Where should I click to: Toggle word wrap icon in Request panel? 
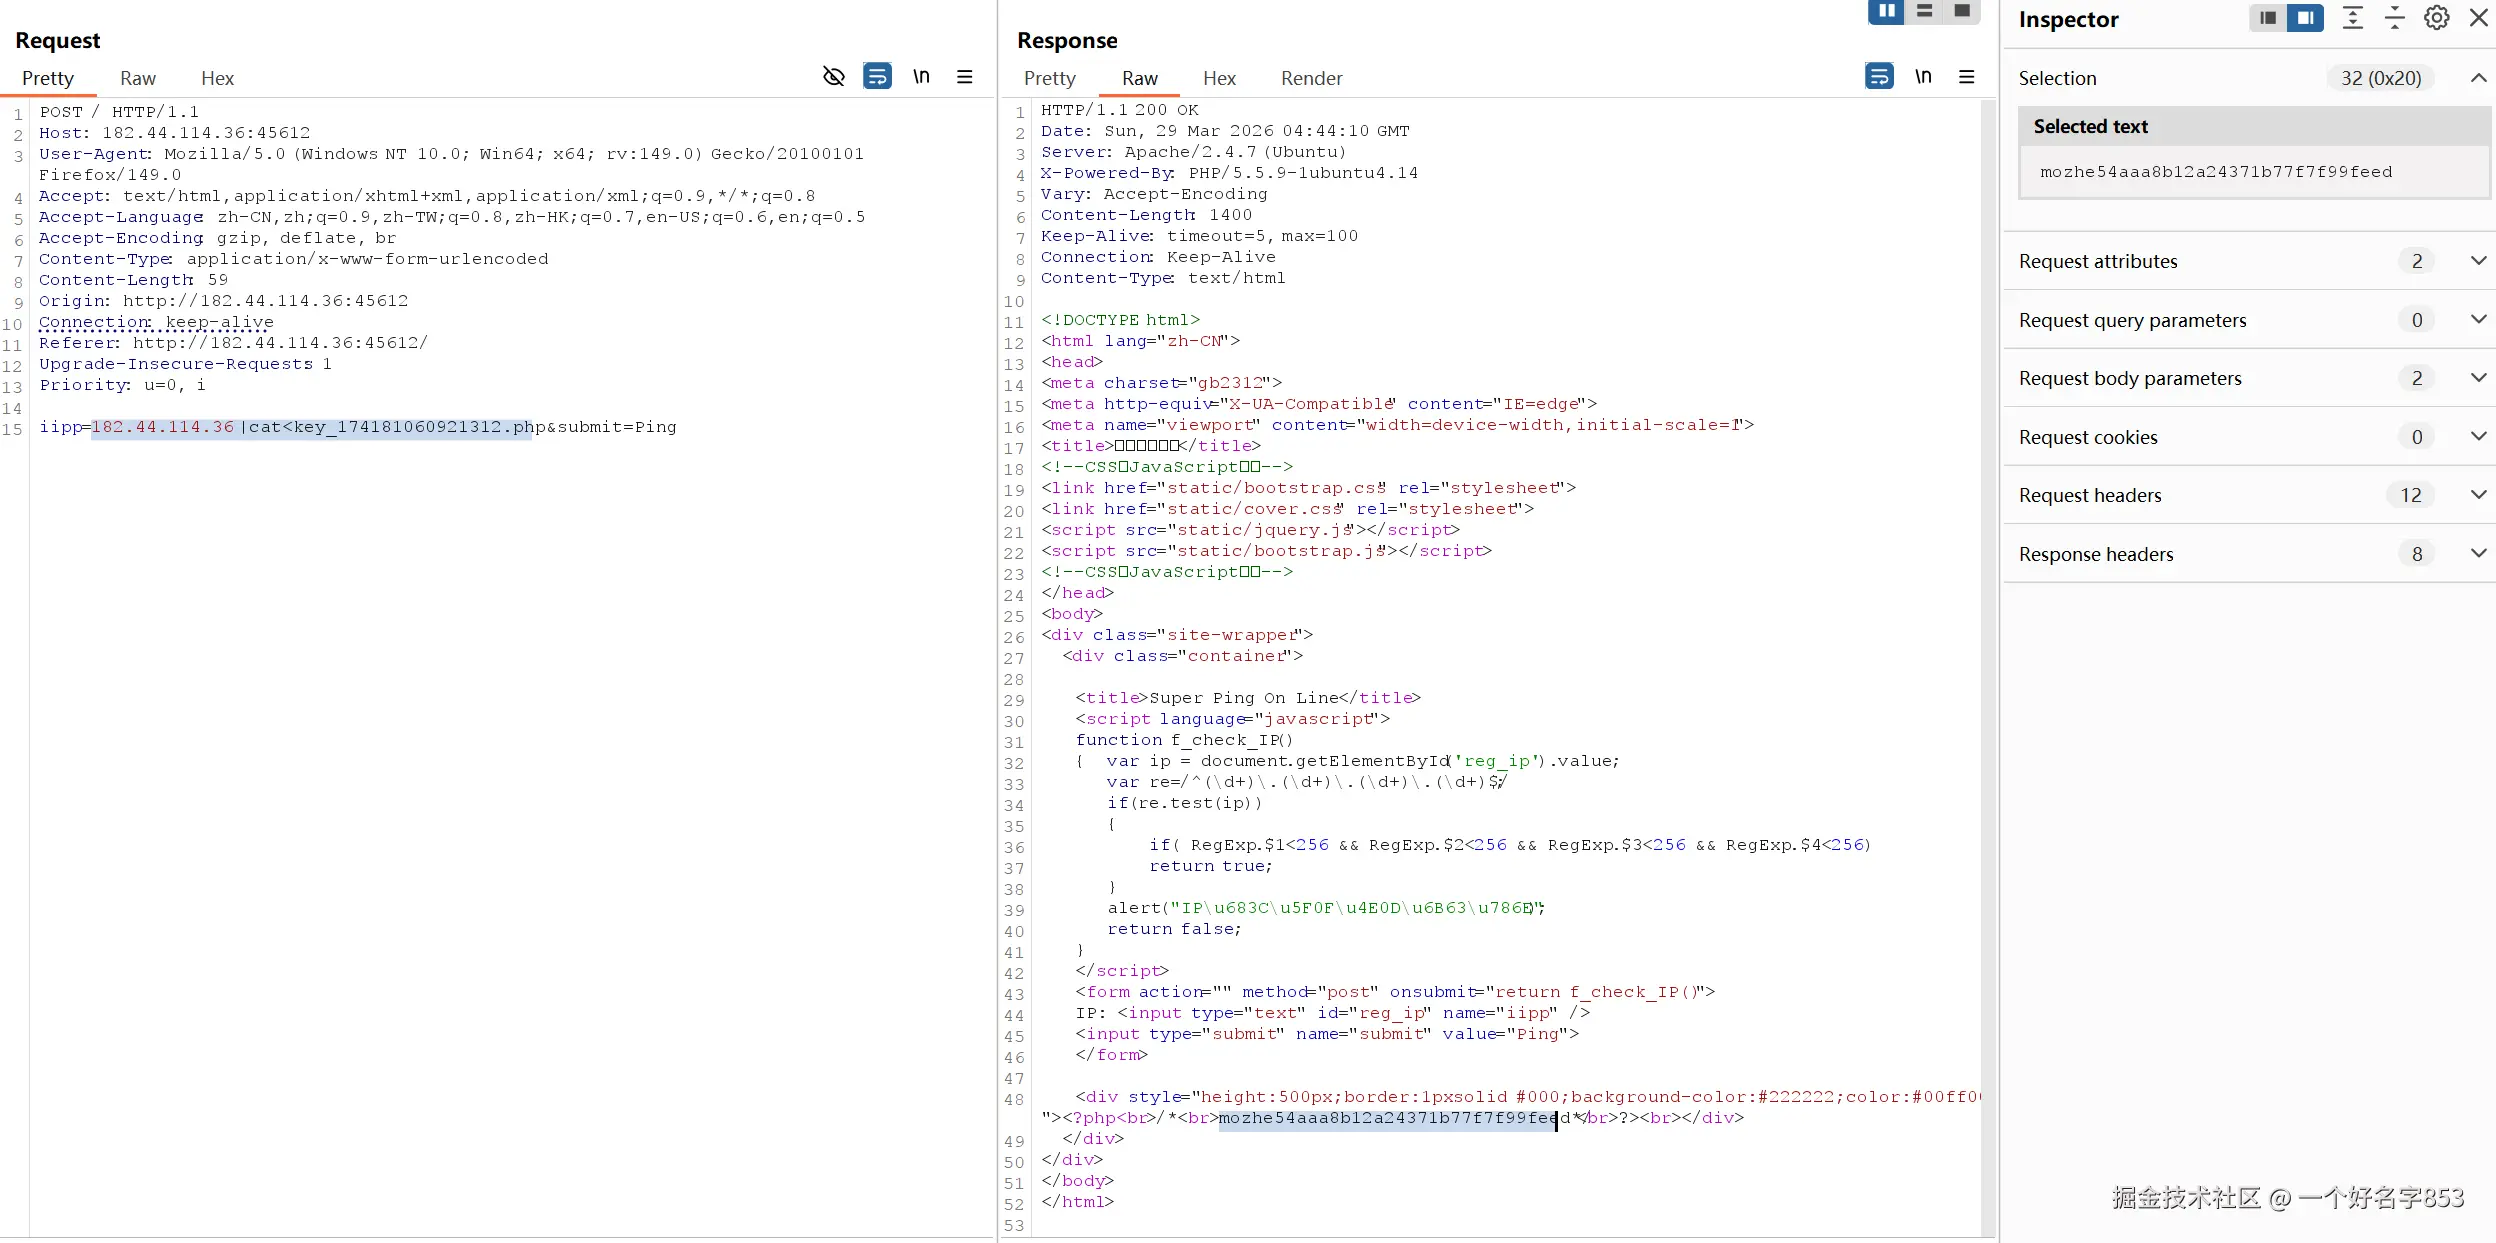877,77
